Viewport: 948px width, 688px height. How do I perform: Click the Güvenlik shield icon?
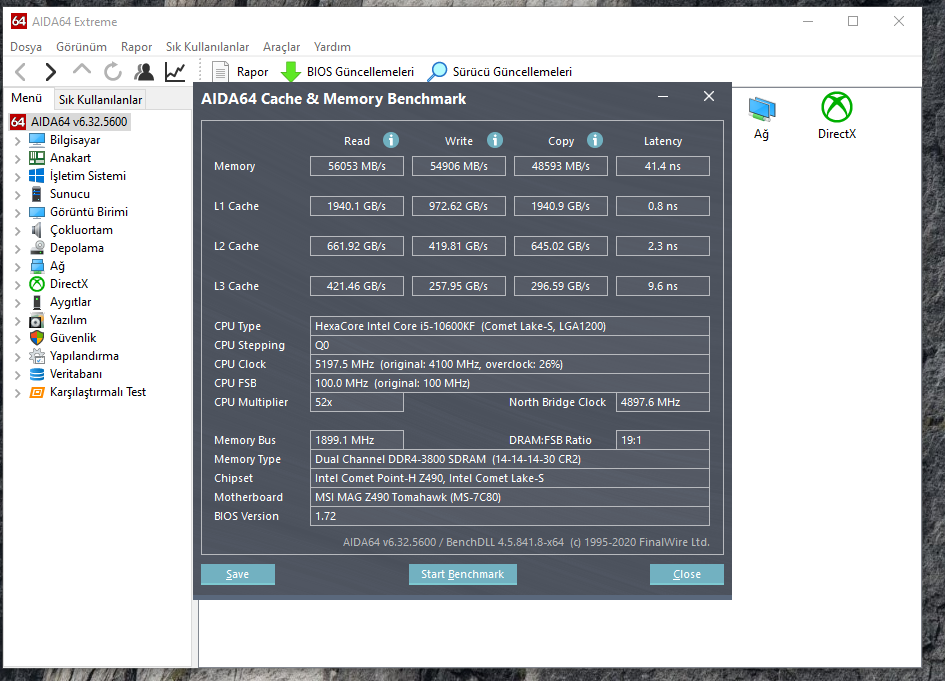[x=37, y=338]
